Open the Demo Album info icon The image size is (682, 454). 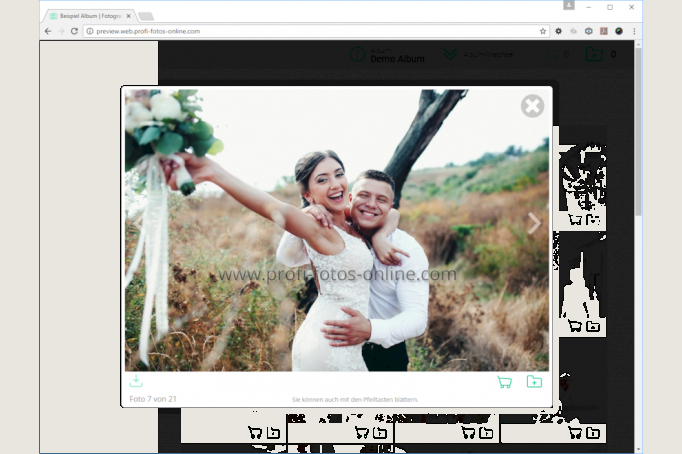pos(358,55)
